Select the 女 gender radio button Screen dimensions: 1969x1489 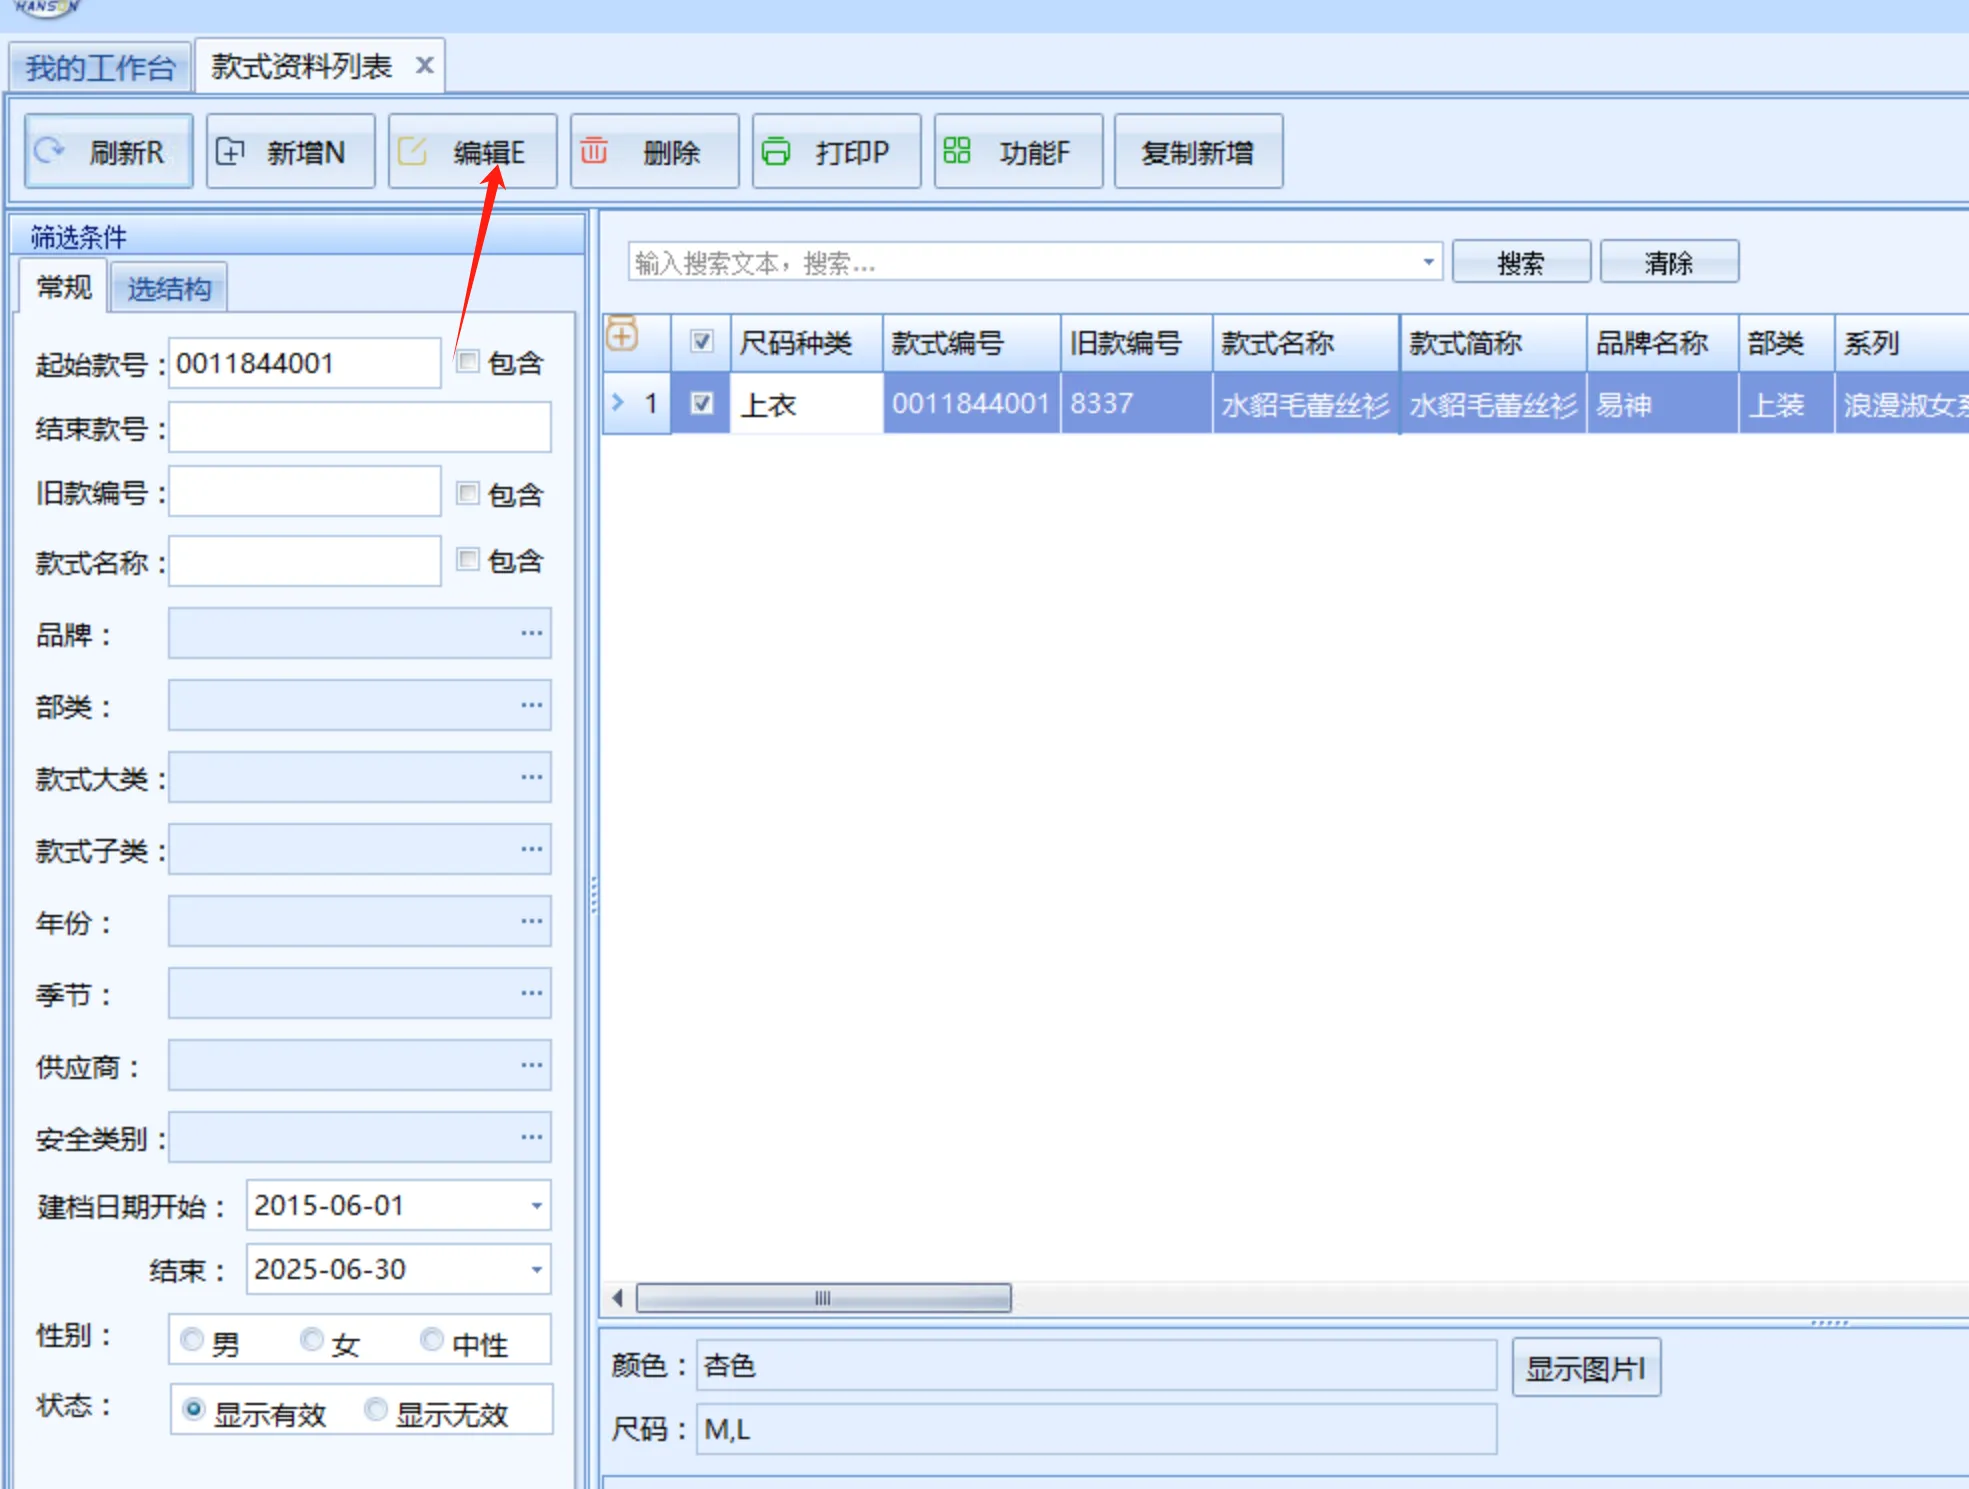312,1339
